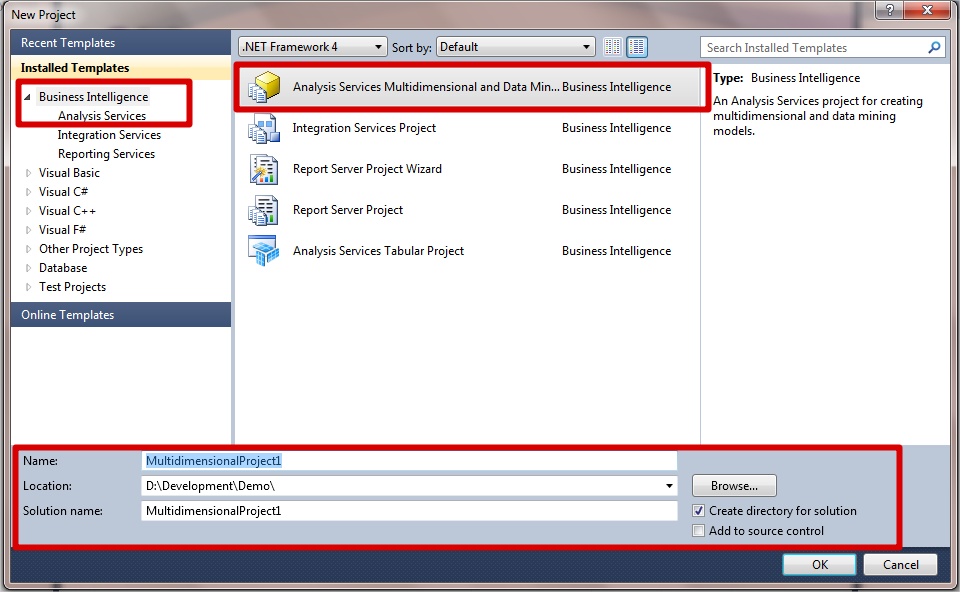Select the Analysis Services Multidimensional project icon

tap(264, 87)
